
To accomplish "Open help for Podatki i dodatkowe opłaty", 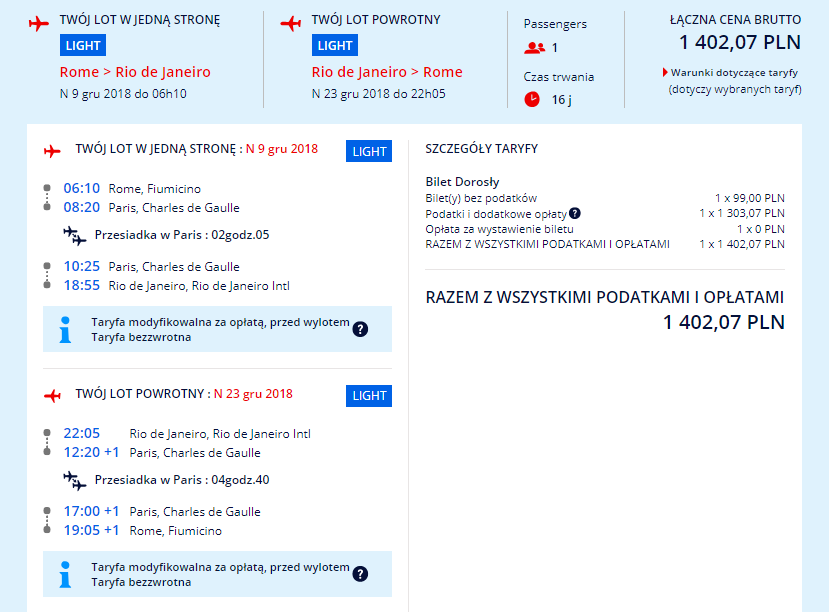I will 575,213.
